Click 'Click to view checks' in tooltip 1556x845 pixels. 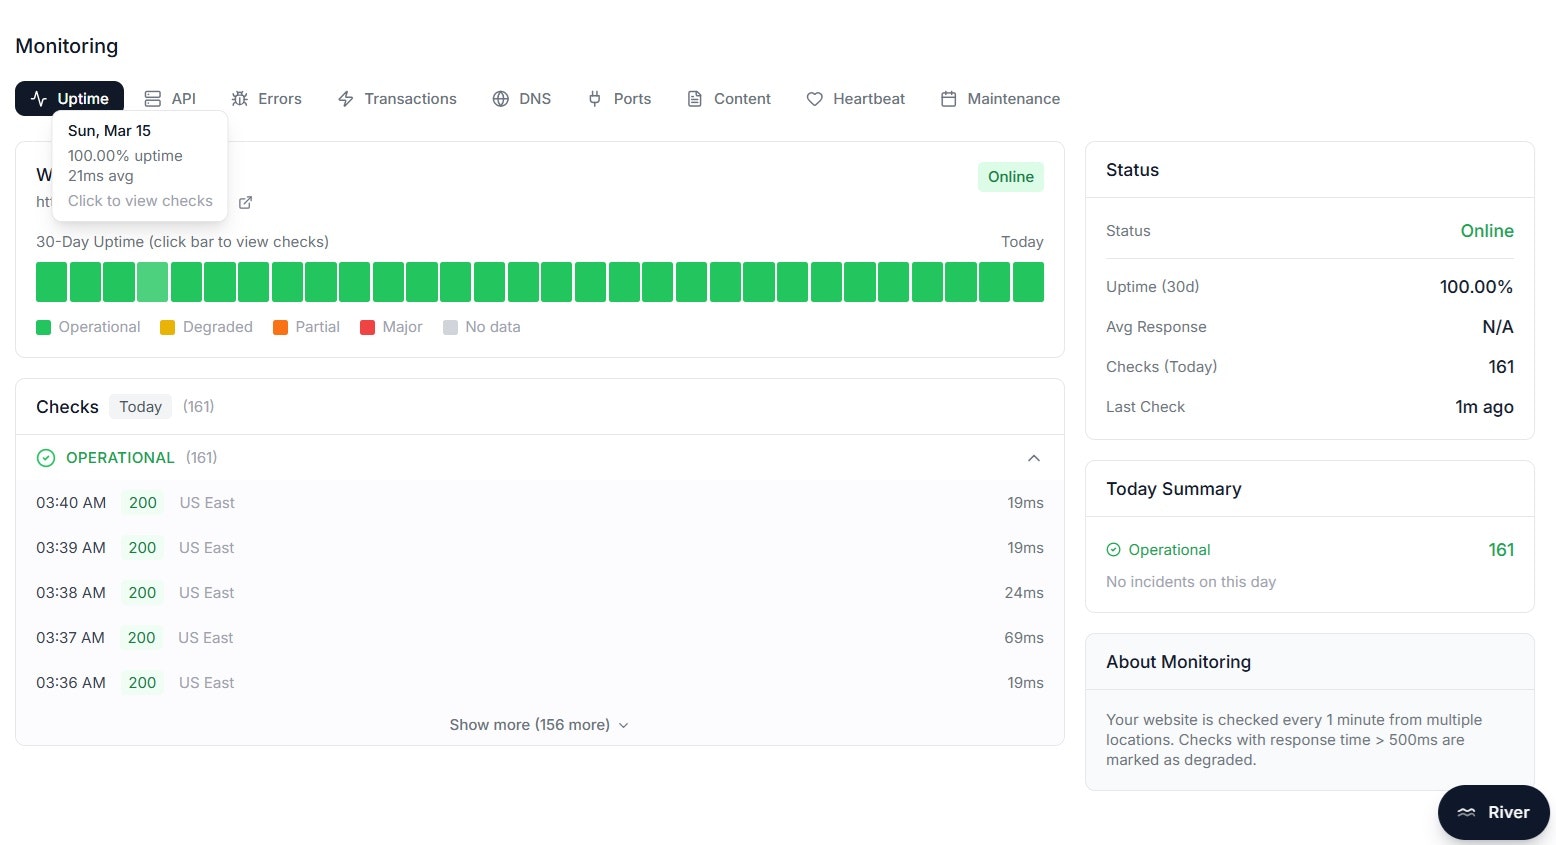pos(140,201)
